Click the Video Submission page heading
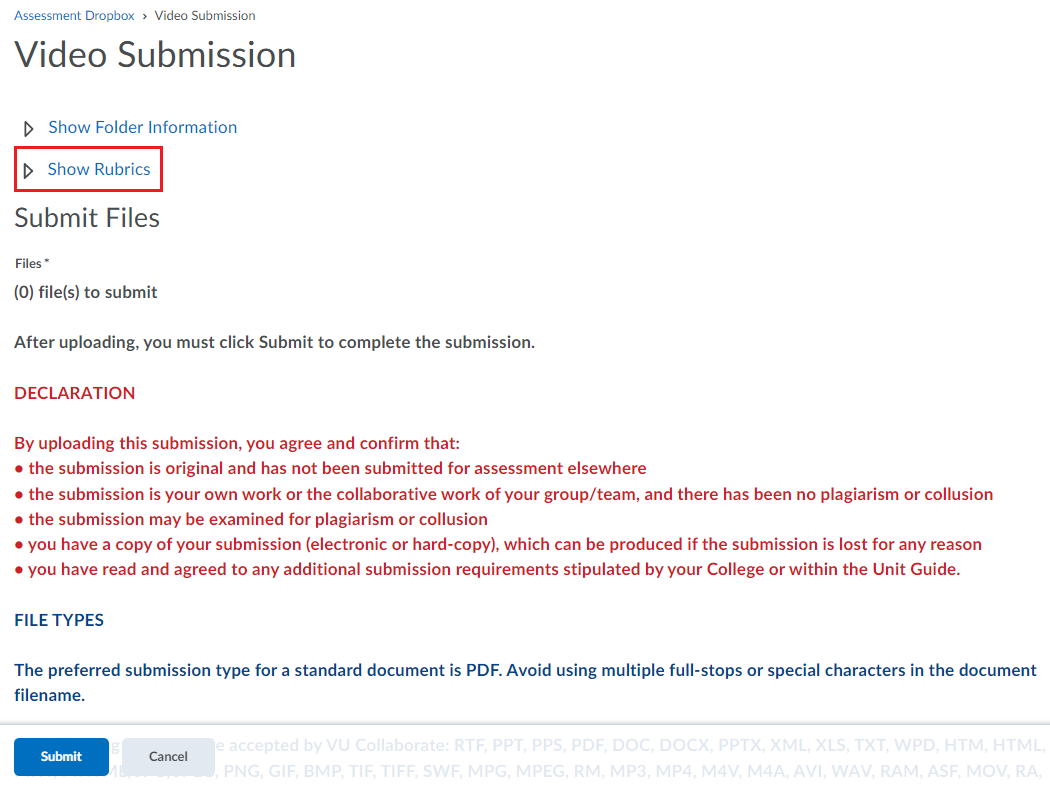Screen dimensions: 1050x787 tap(154, 55)
